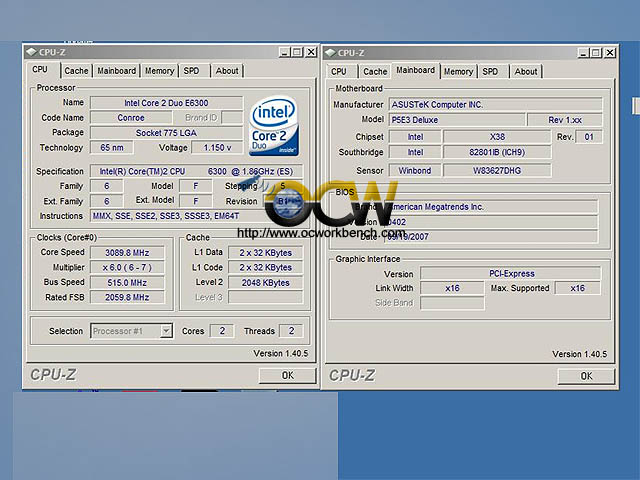The image size is (640, 480).
Task: Click the greyed Brand ID field
Action: [232, 118]
